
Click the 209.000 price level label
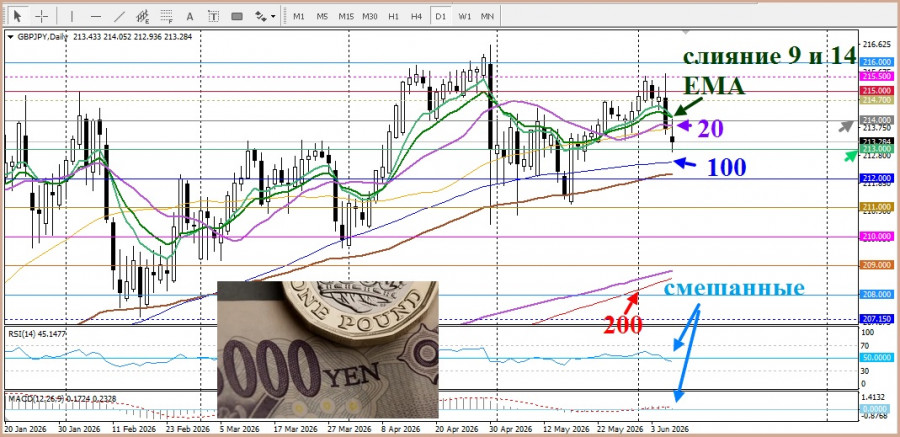coord(876,265)
